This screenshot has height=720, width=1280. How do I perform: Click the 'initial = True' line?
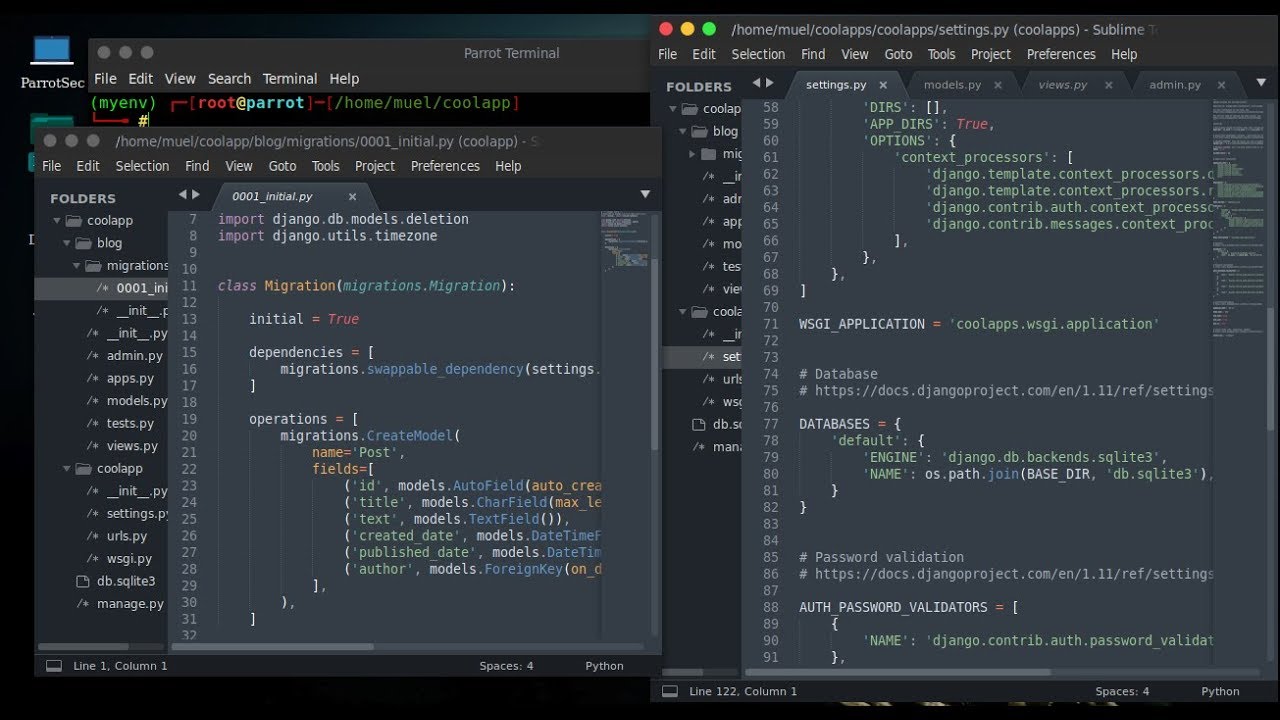click(304, 319)
